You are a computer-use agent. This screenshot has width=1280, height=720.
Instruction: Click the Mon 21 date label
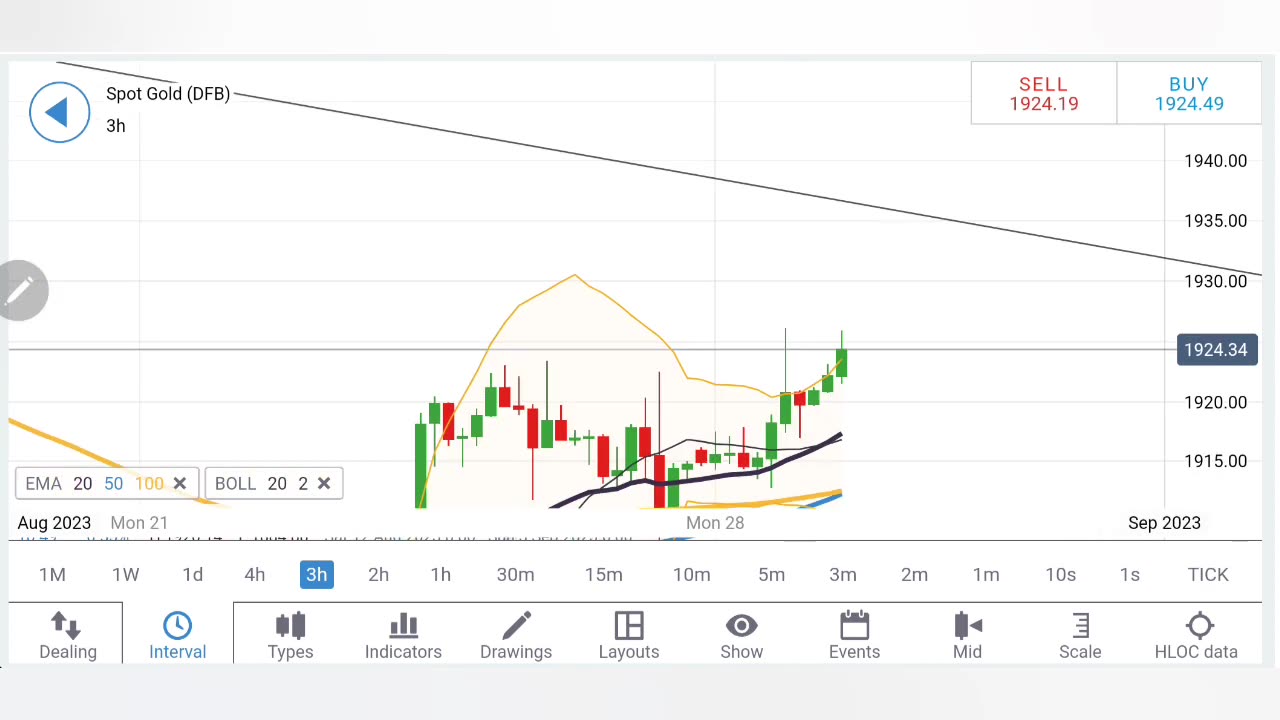(139, 523)
